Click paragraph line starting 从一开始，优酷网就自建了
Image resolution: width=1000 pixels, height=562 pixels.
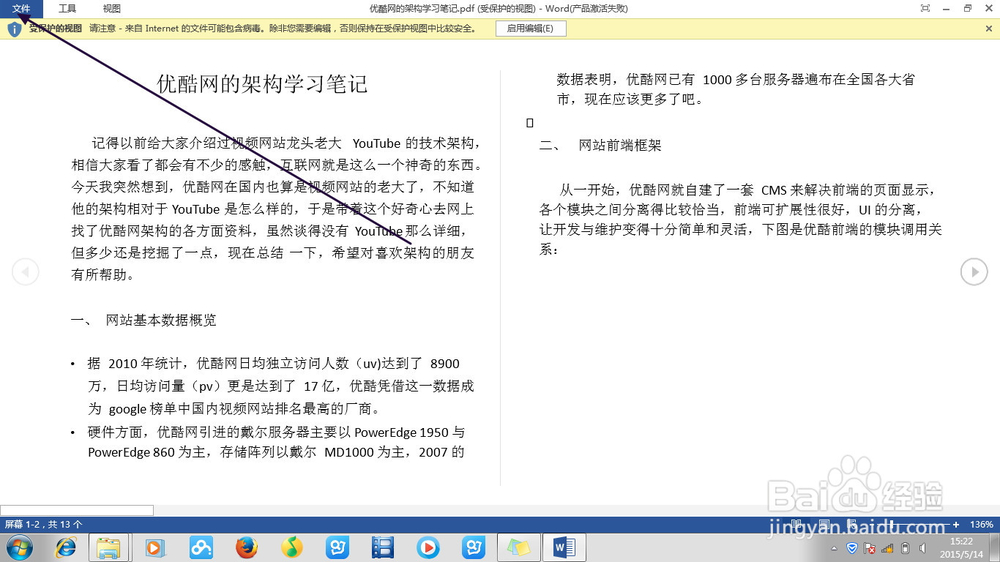coord(748,190)
